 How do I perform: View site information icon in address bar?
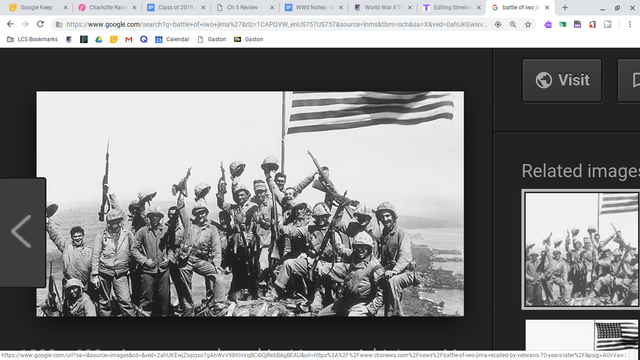[x=59, y=24]
